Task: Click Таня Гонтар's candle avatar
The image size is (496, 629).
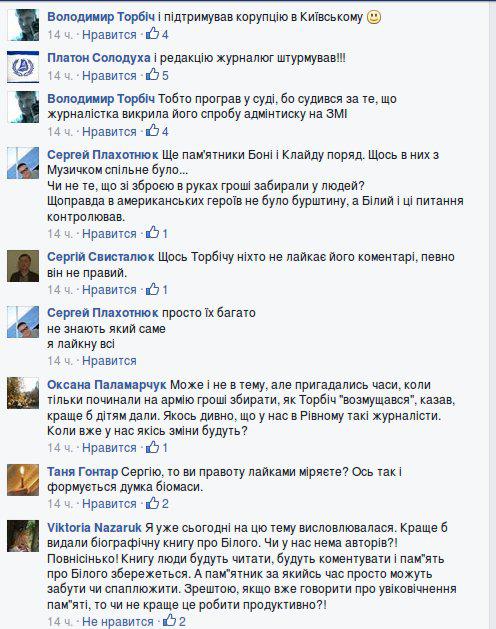Action: pos(23,480)
